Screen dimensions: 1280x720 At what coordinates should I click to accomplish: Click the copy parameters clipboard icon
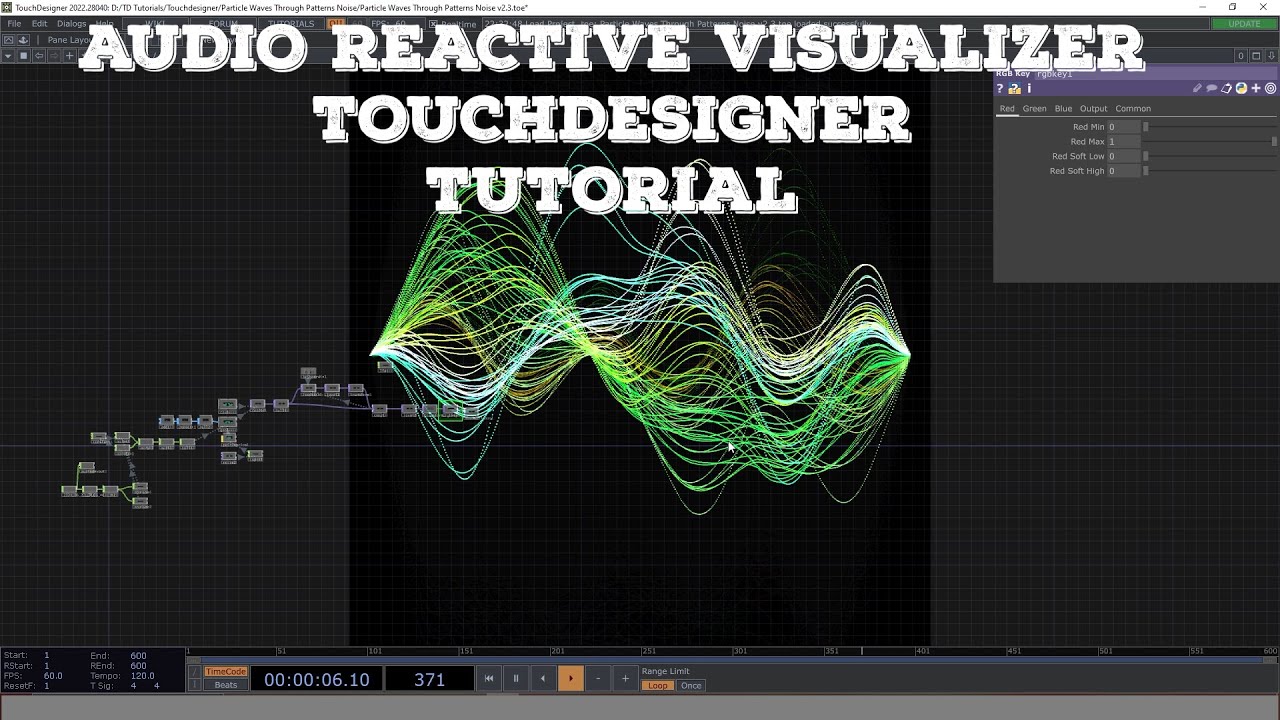coord(1226,88)
